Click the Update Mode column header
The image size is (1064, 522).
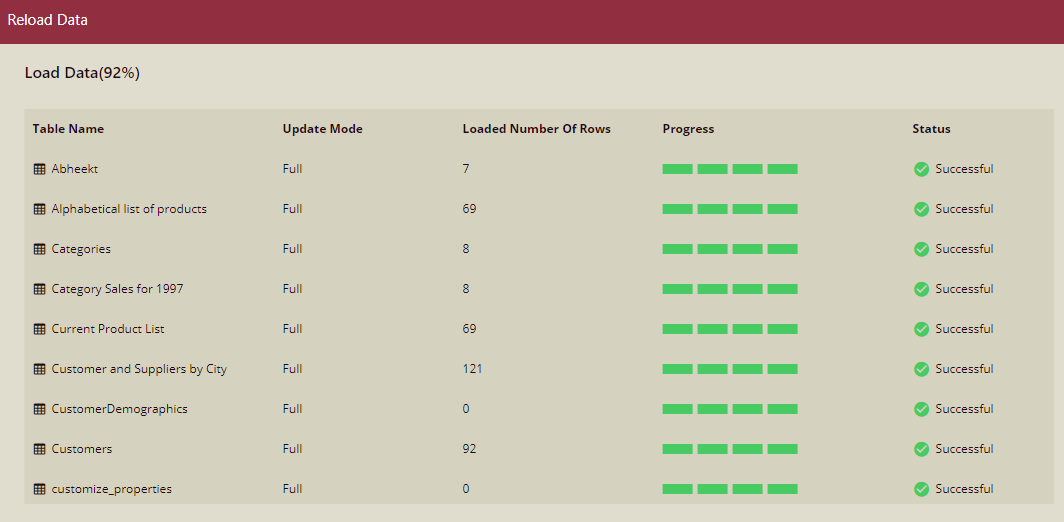point(322,129)
